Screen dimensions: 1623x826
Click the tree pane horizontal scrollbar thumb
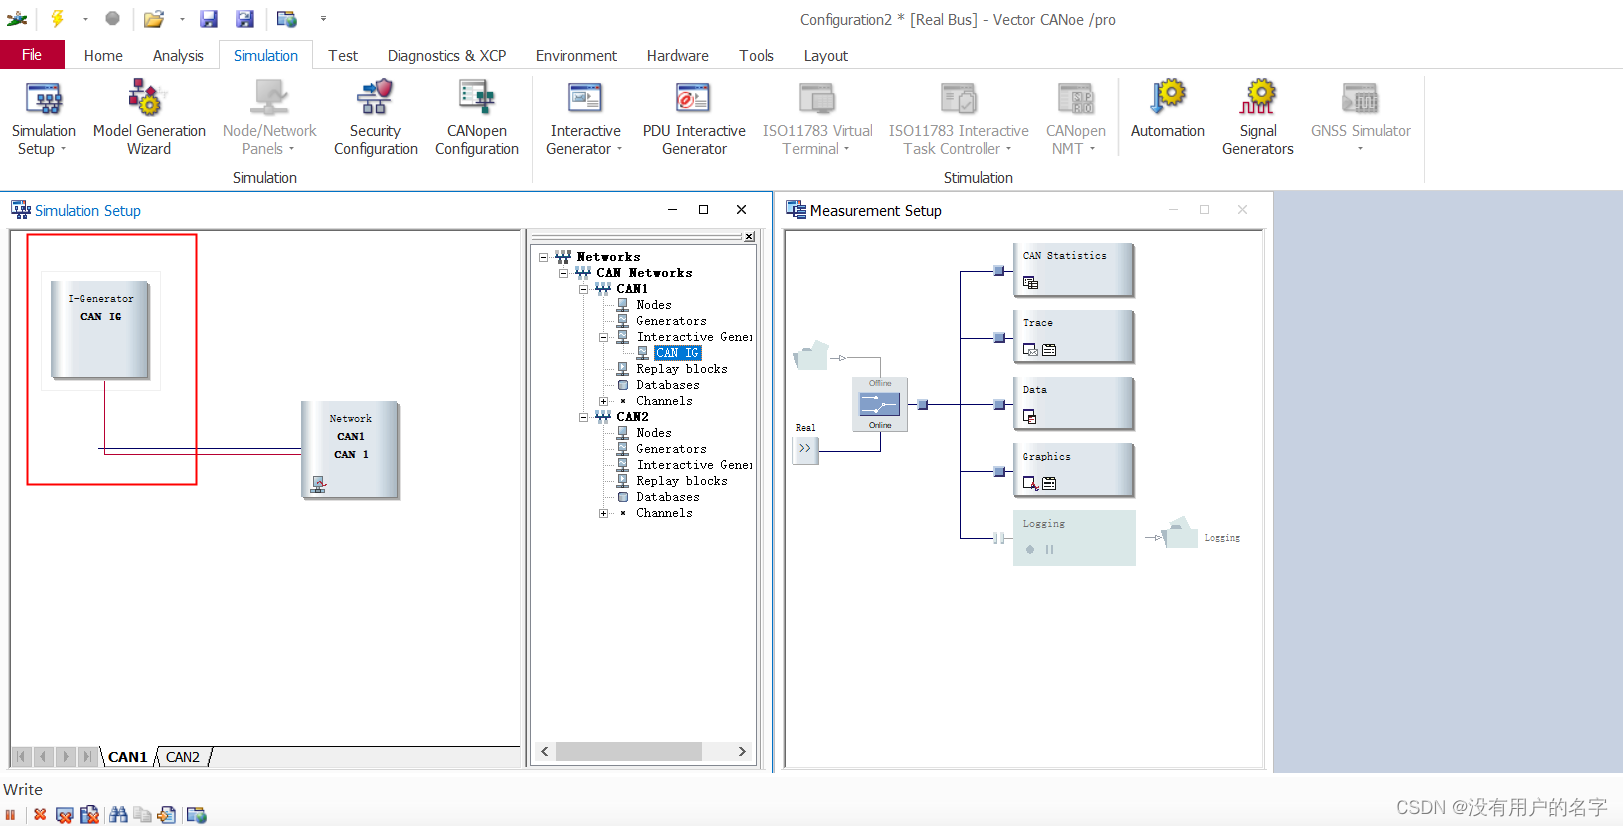(628, 751)
